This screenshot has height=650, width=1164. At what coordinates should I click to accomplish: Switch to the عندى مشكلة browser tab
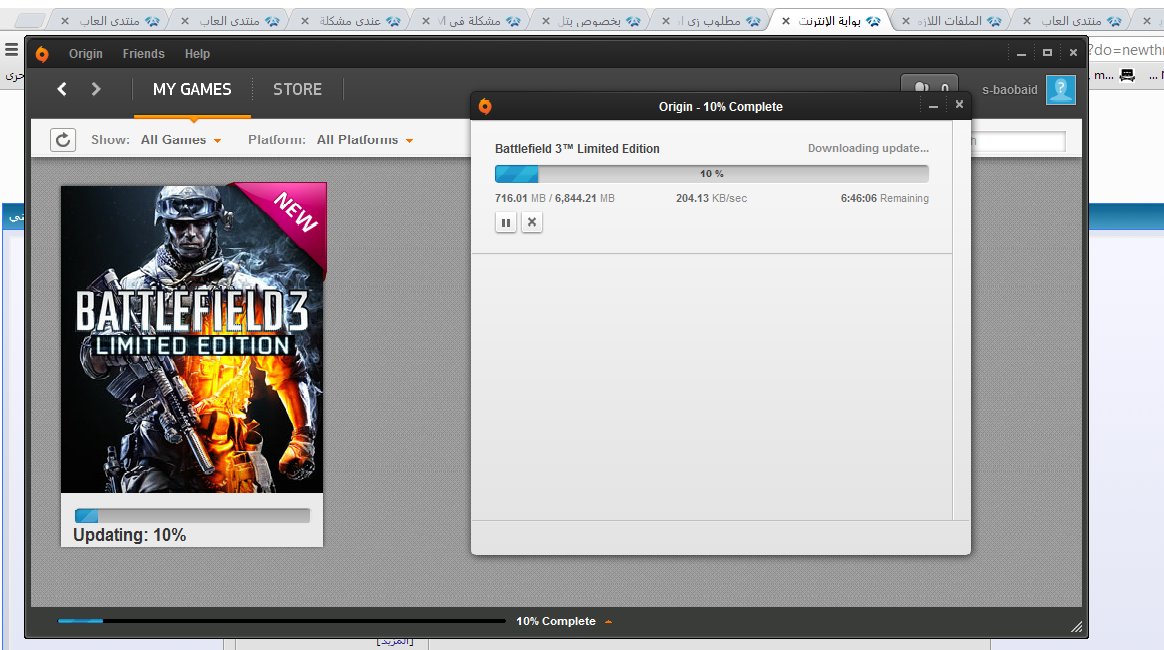coord(350,21)
